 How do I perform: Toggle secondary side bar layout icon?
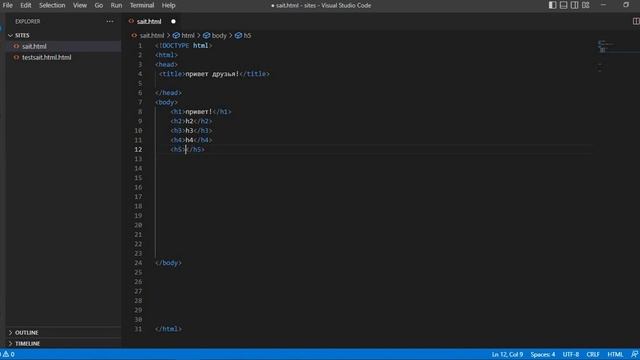[574, 5]
